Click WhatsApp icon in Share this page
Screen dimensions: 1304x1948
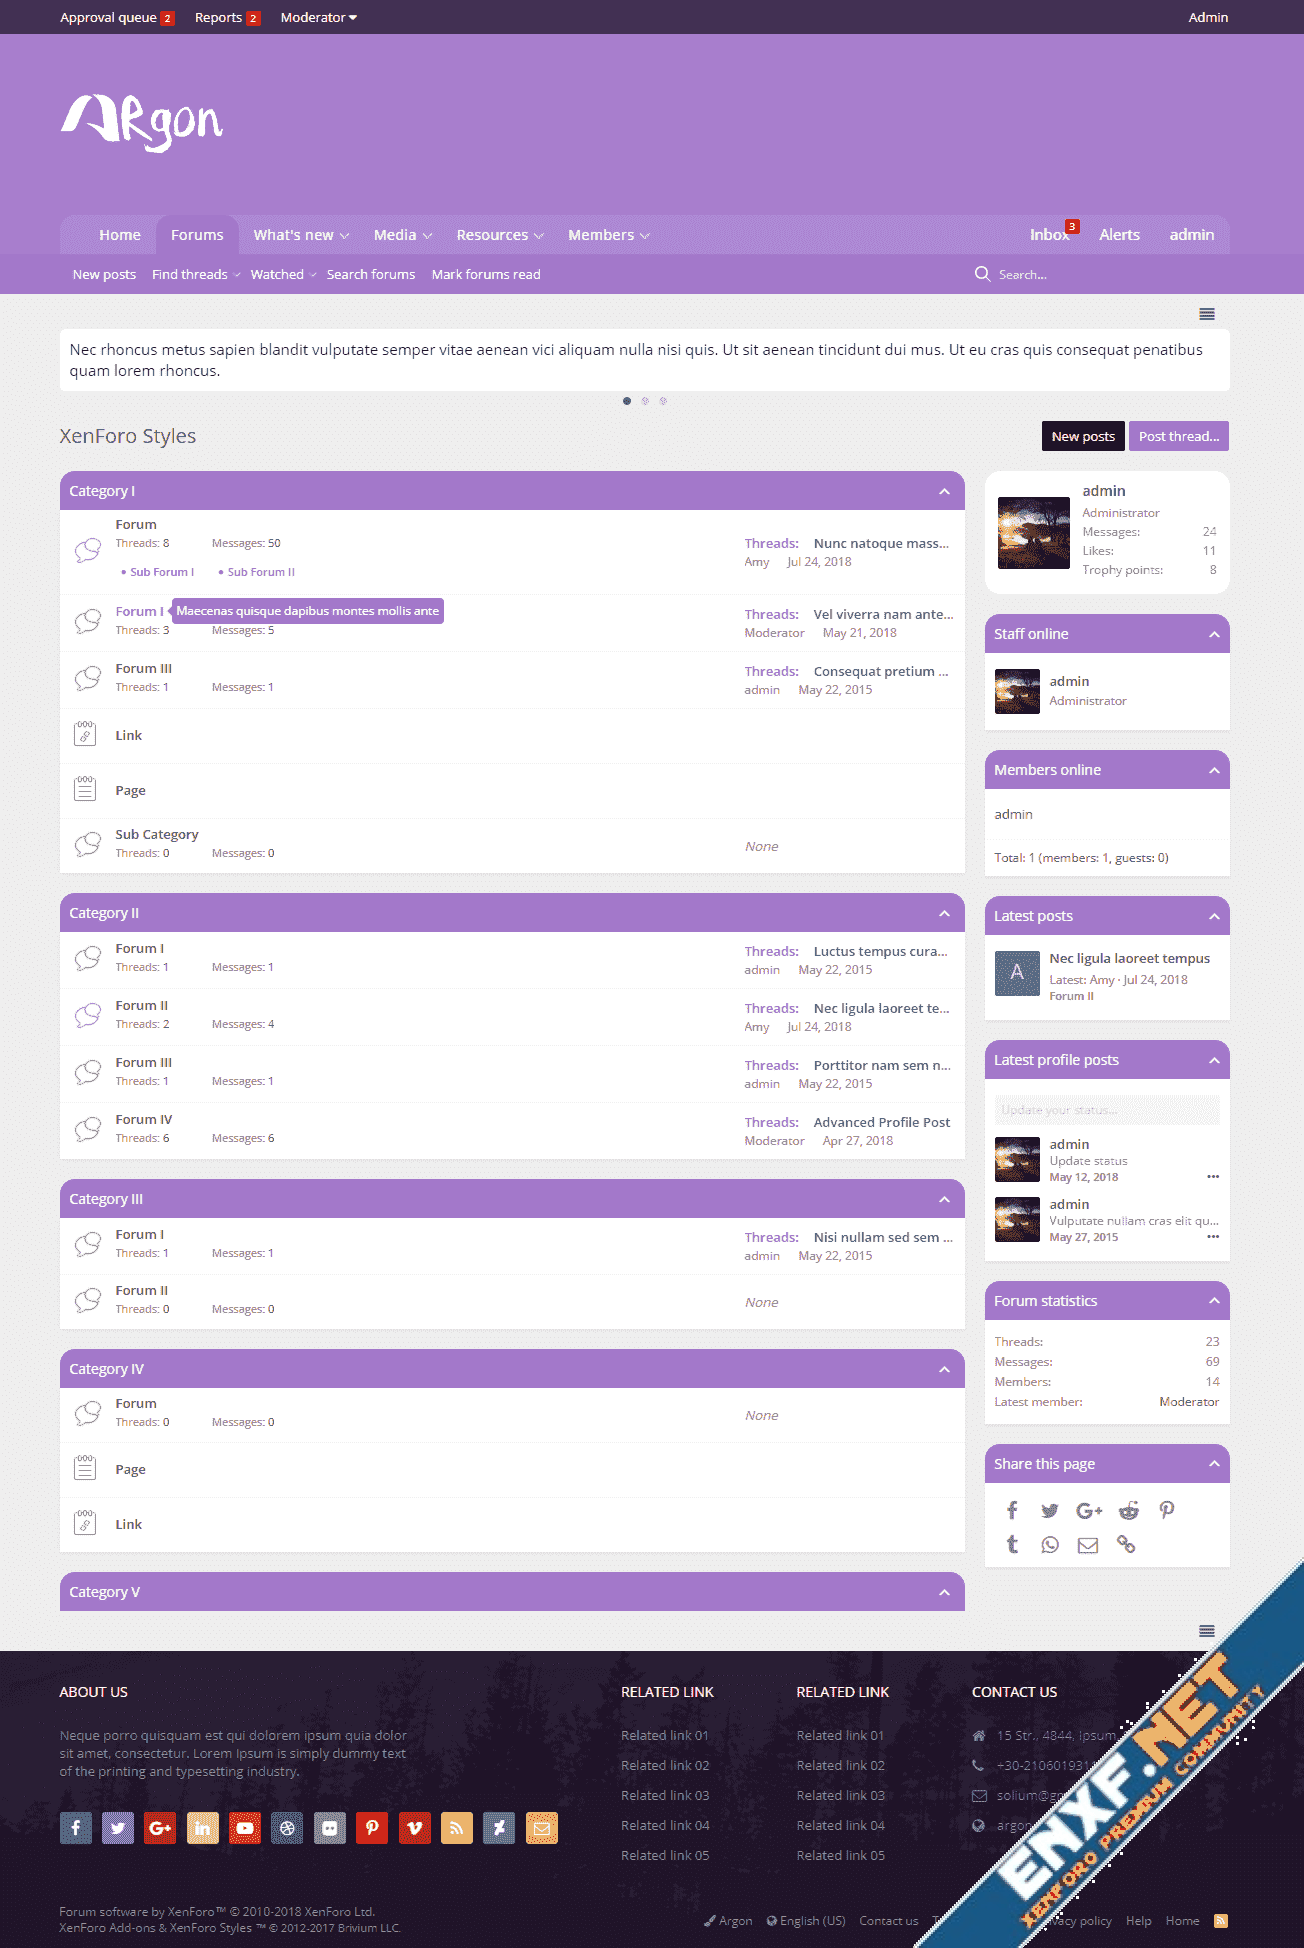click(x=1050, y=1545)
